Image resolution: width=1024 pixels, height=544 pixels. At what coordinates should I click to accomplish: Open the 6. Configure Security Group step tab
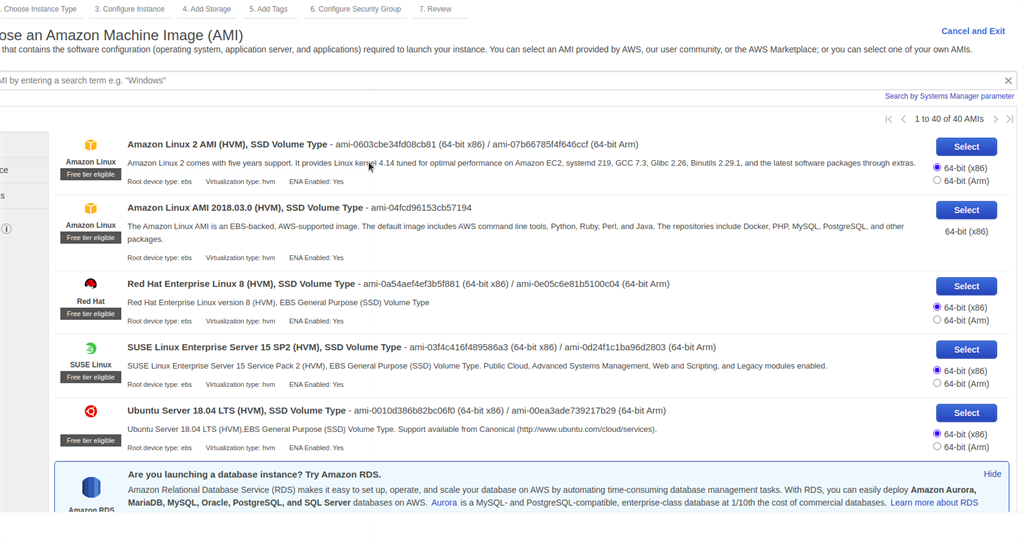tap(355, 9)
